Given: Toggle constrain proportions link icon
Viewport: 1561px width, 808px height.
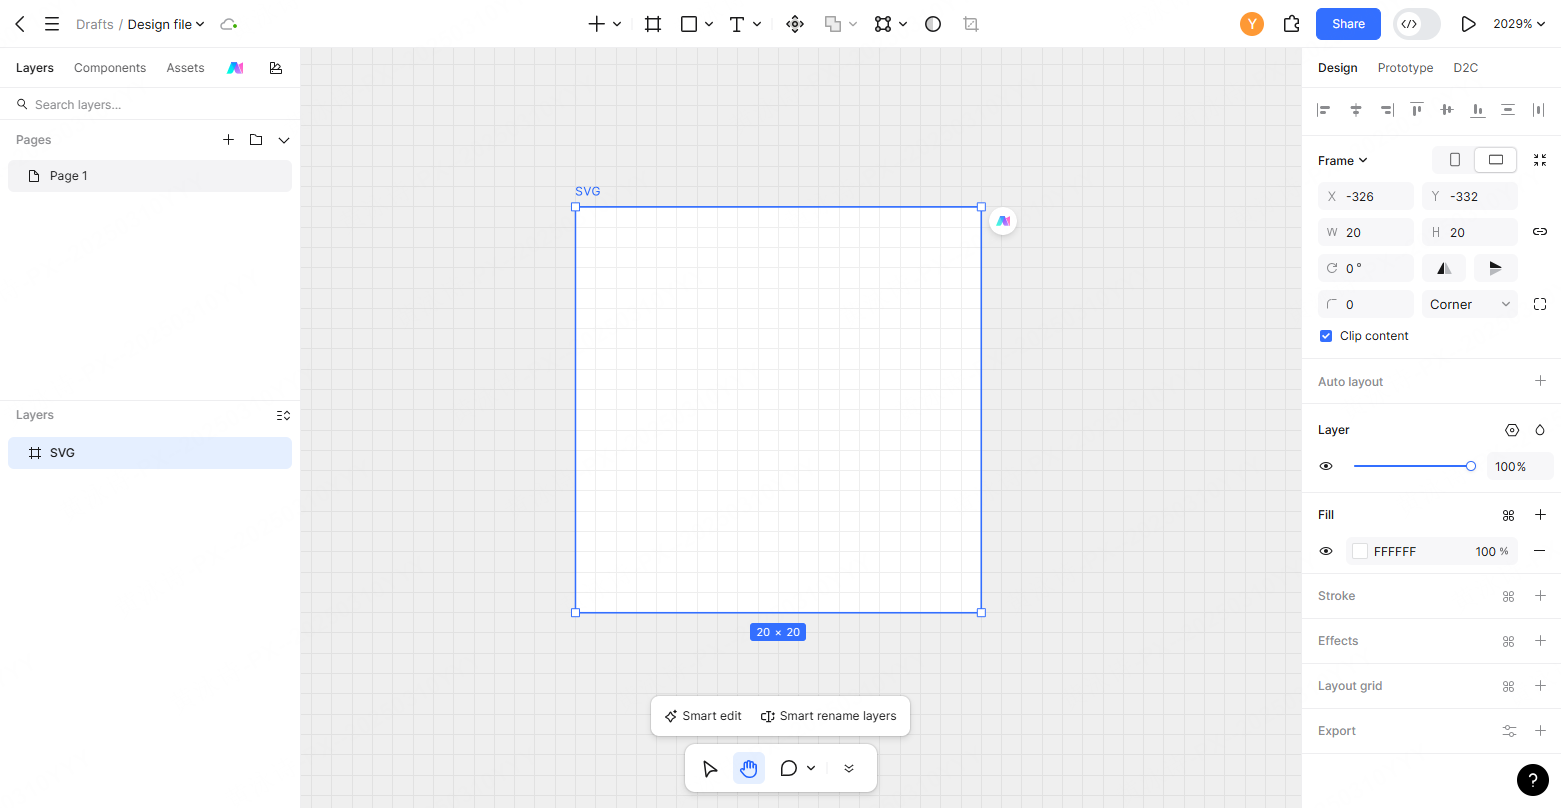Looking at the screenshot, I should [x=1540, y=232].
